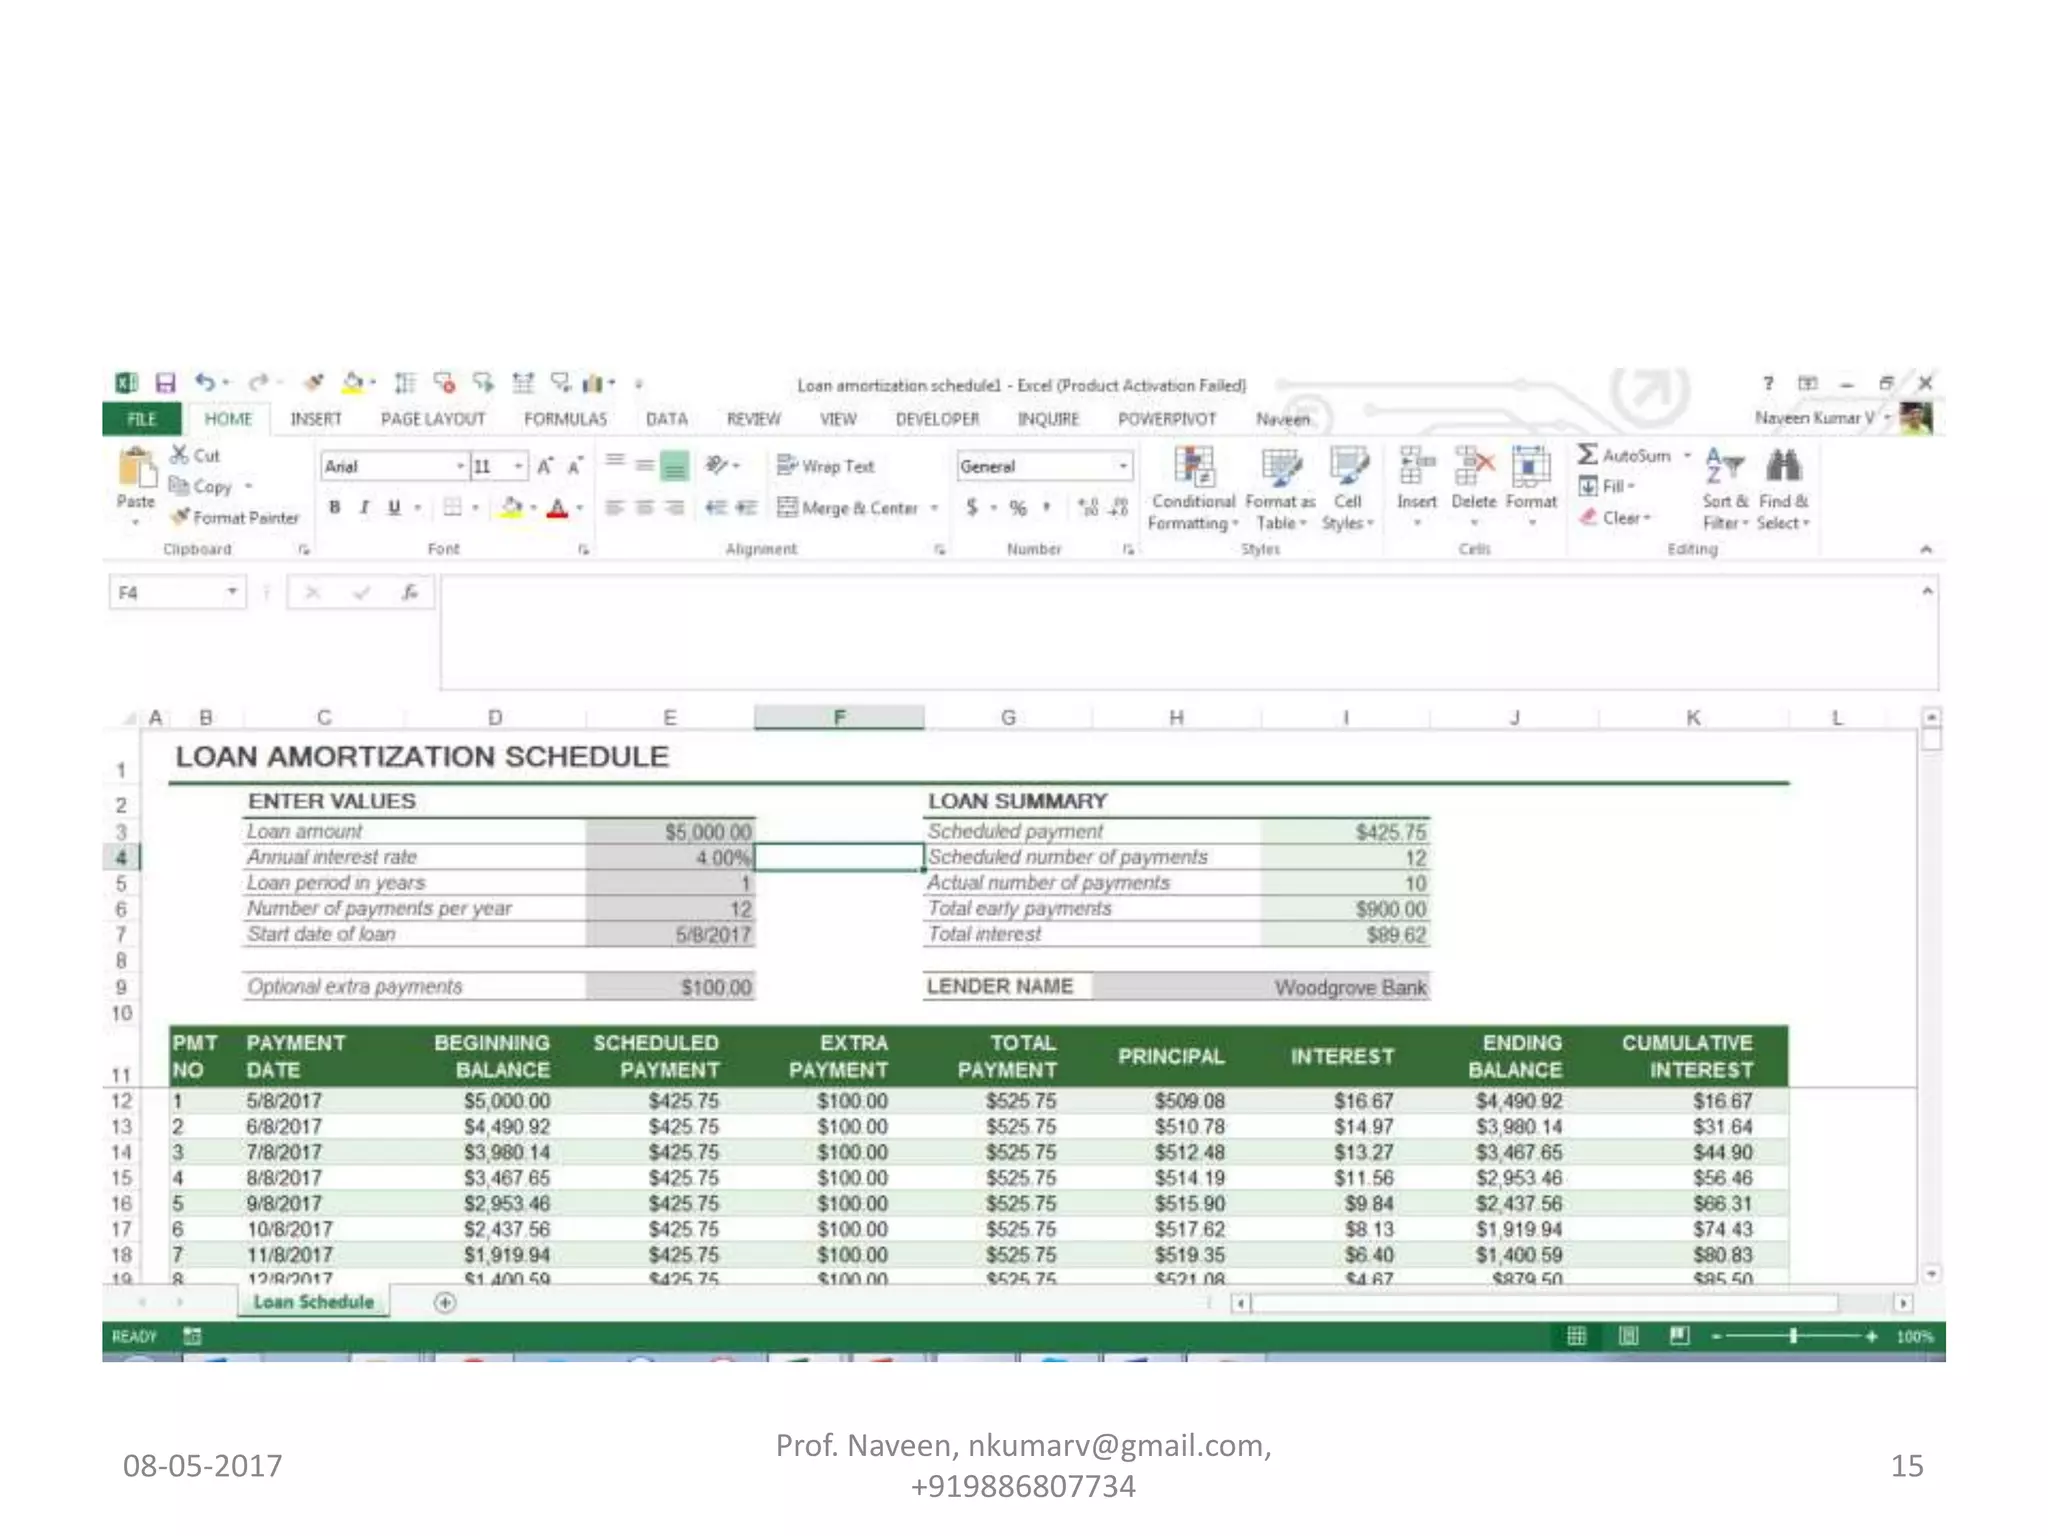Click the AutoSum sigma icon

click(x=1587, y=455)
